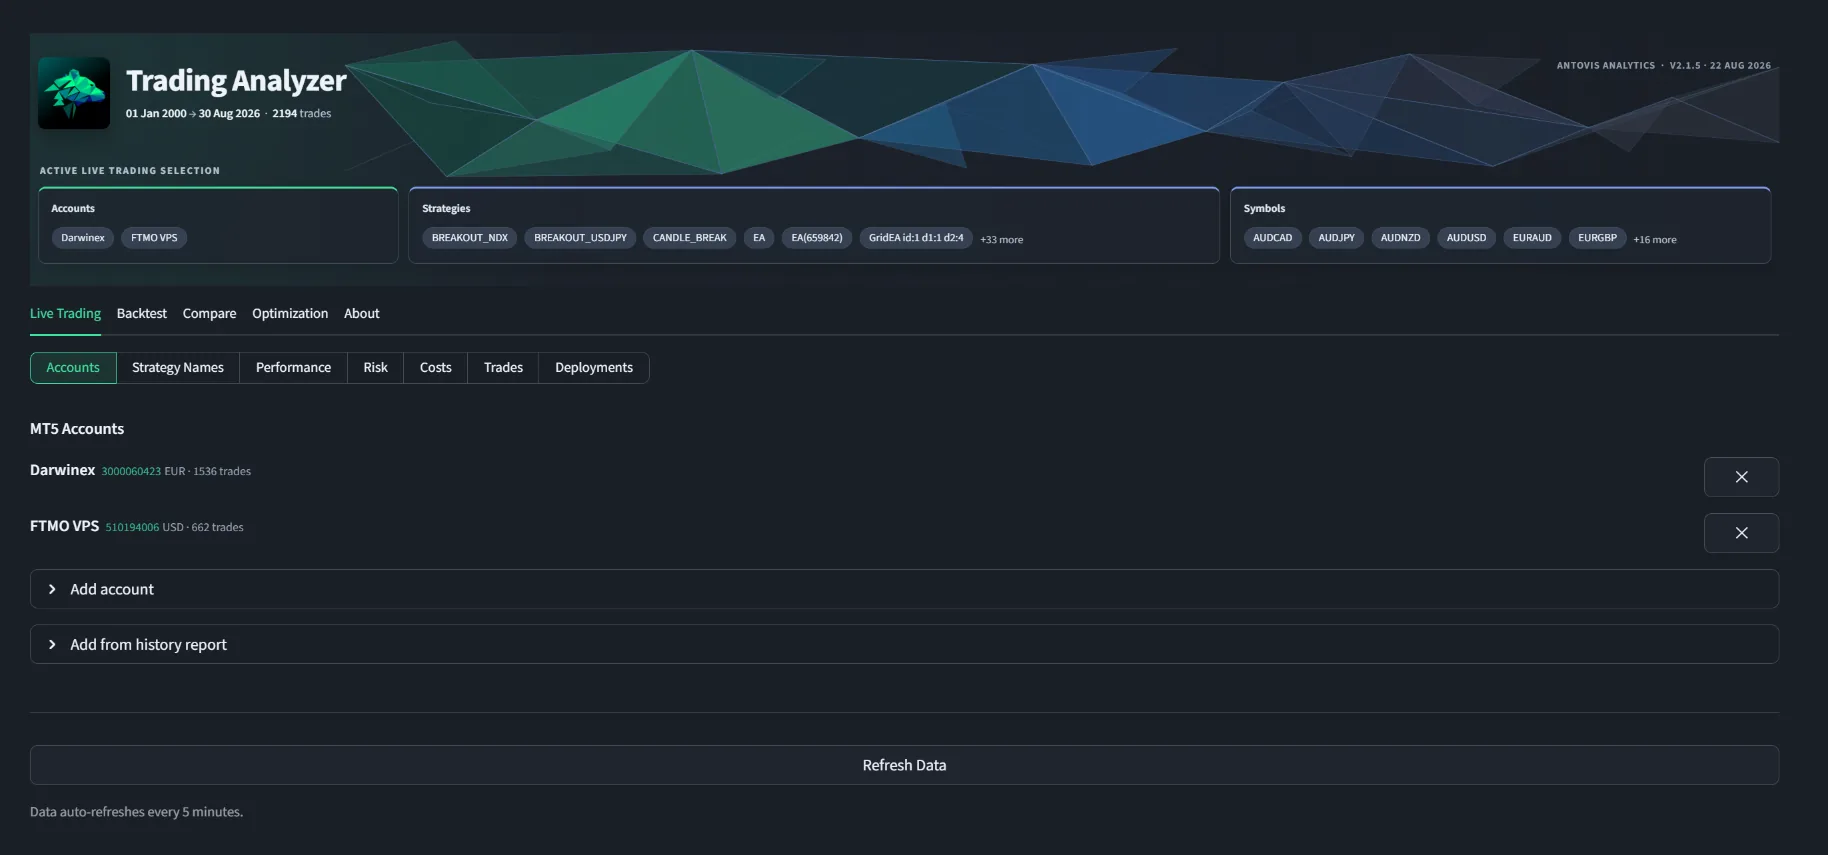Open the About tab

(x=362, y=313)
